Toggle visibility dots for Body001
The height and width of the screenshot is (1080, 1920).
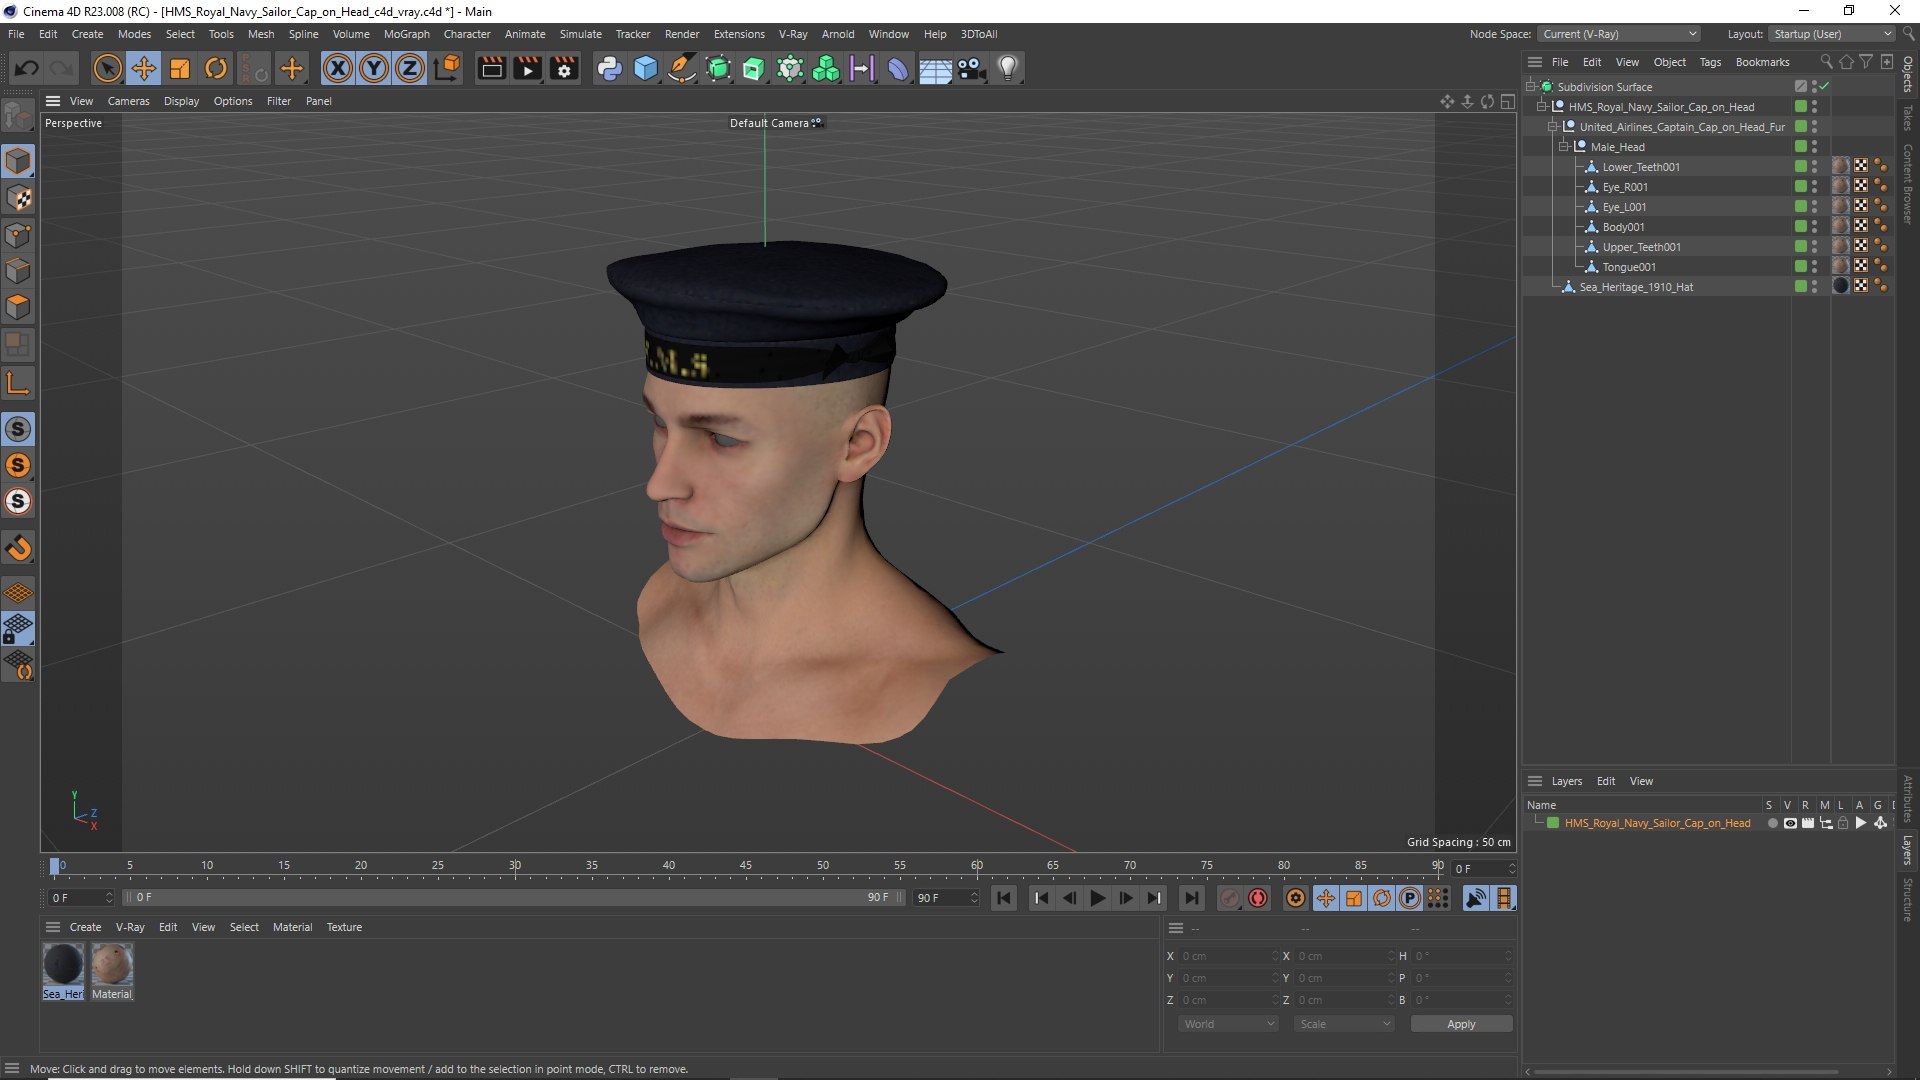point(1814,227)
